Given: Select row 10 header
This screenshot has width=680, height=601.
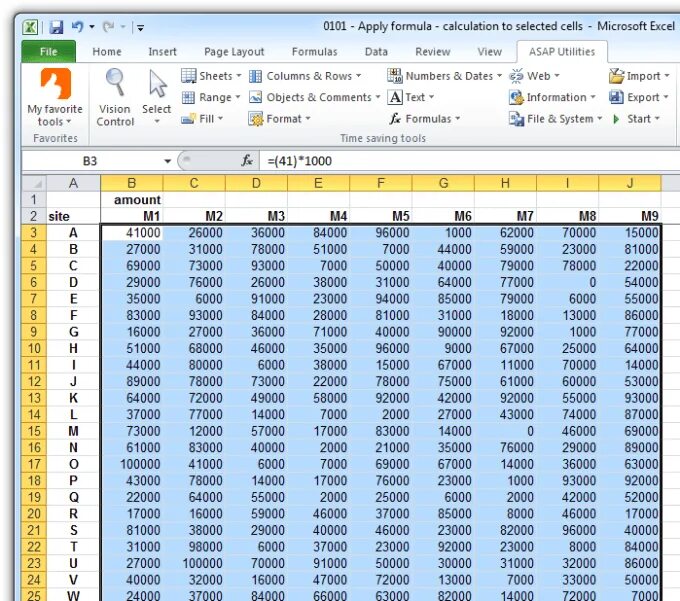Looking at the screenshot, I should (x=34, y=348).
